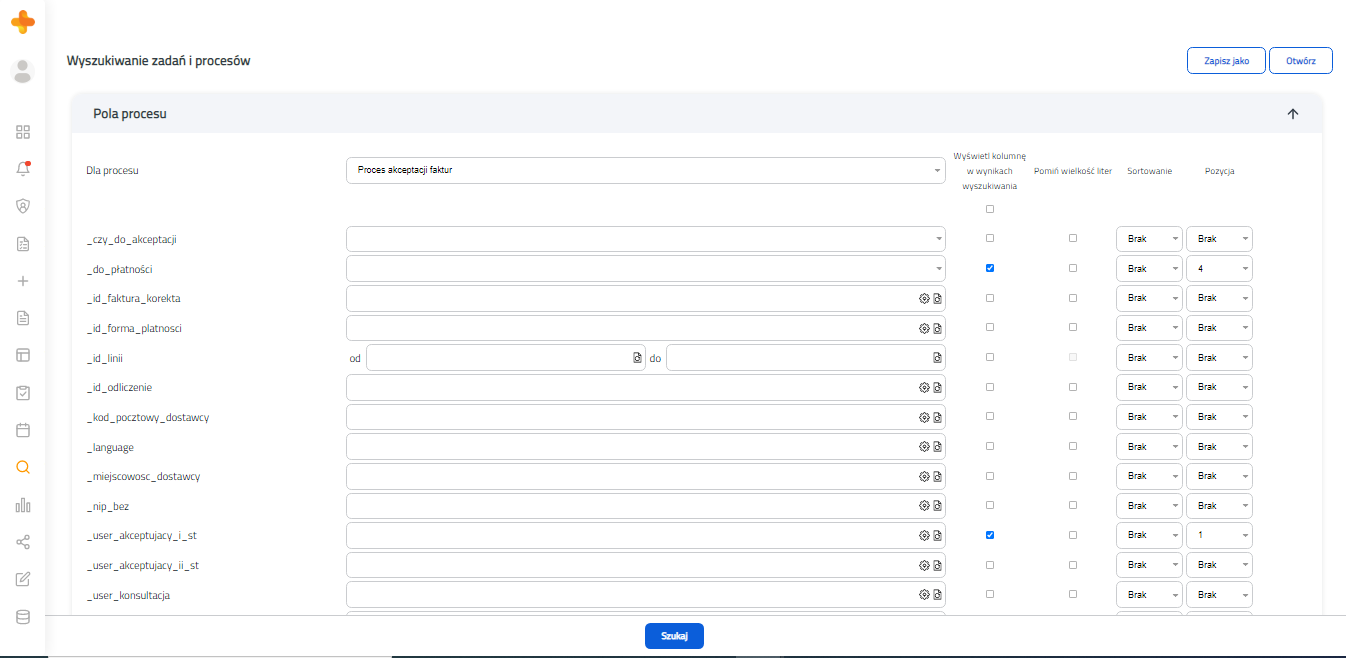1346x658 pixels.
Task: Uncheck display column for _do_płatności
Action: (990, 268)
